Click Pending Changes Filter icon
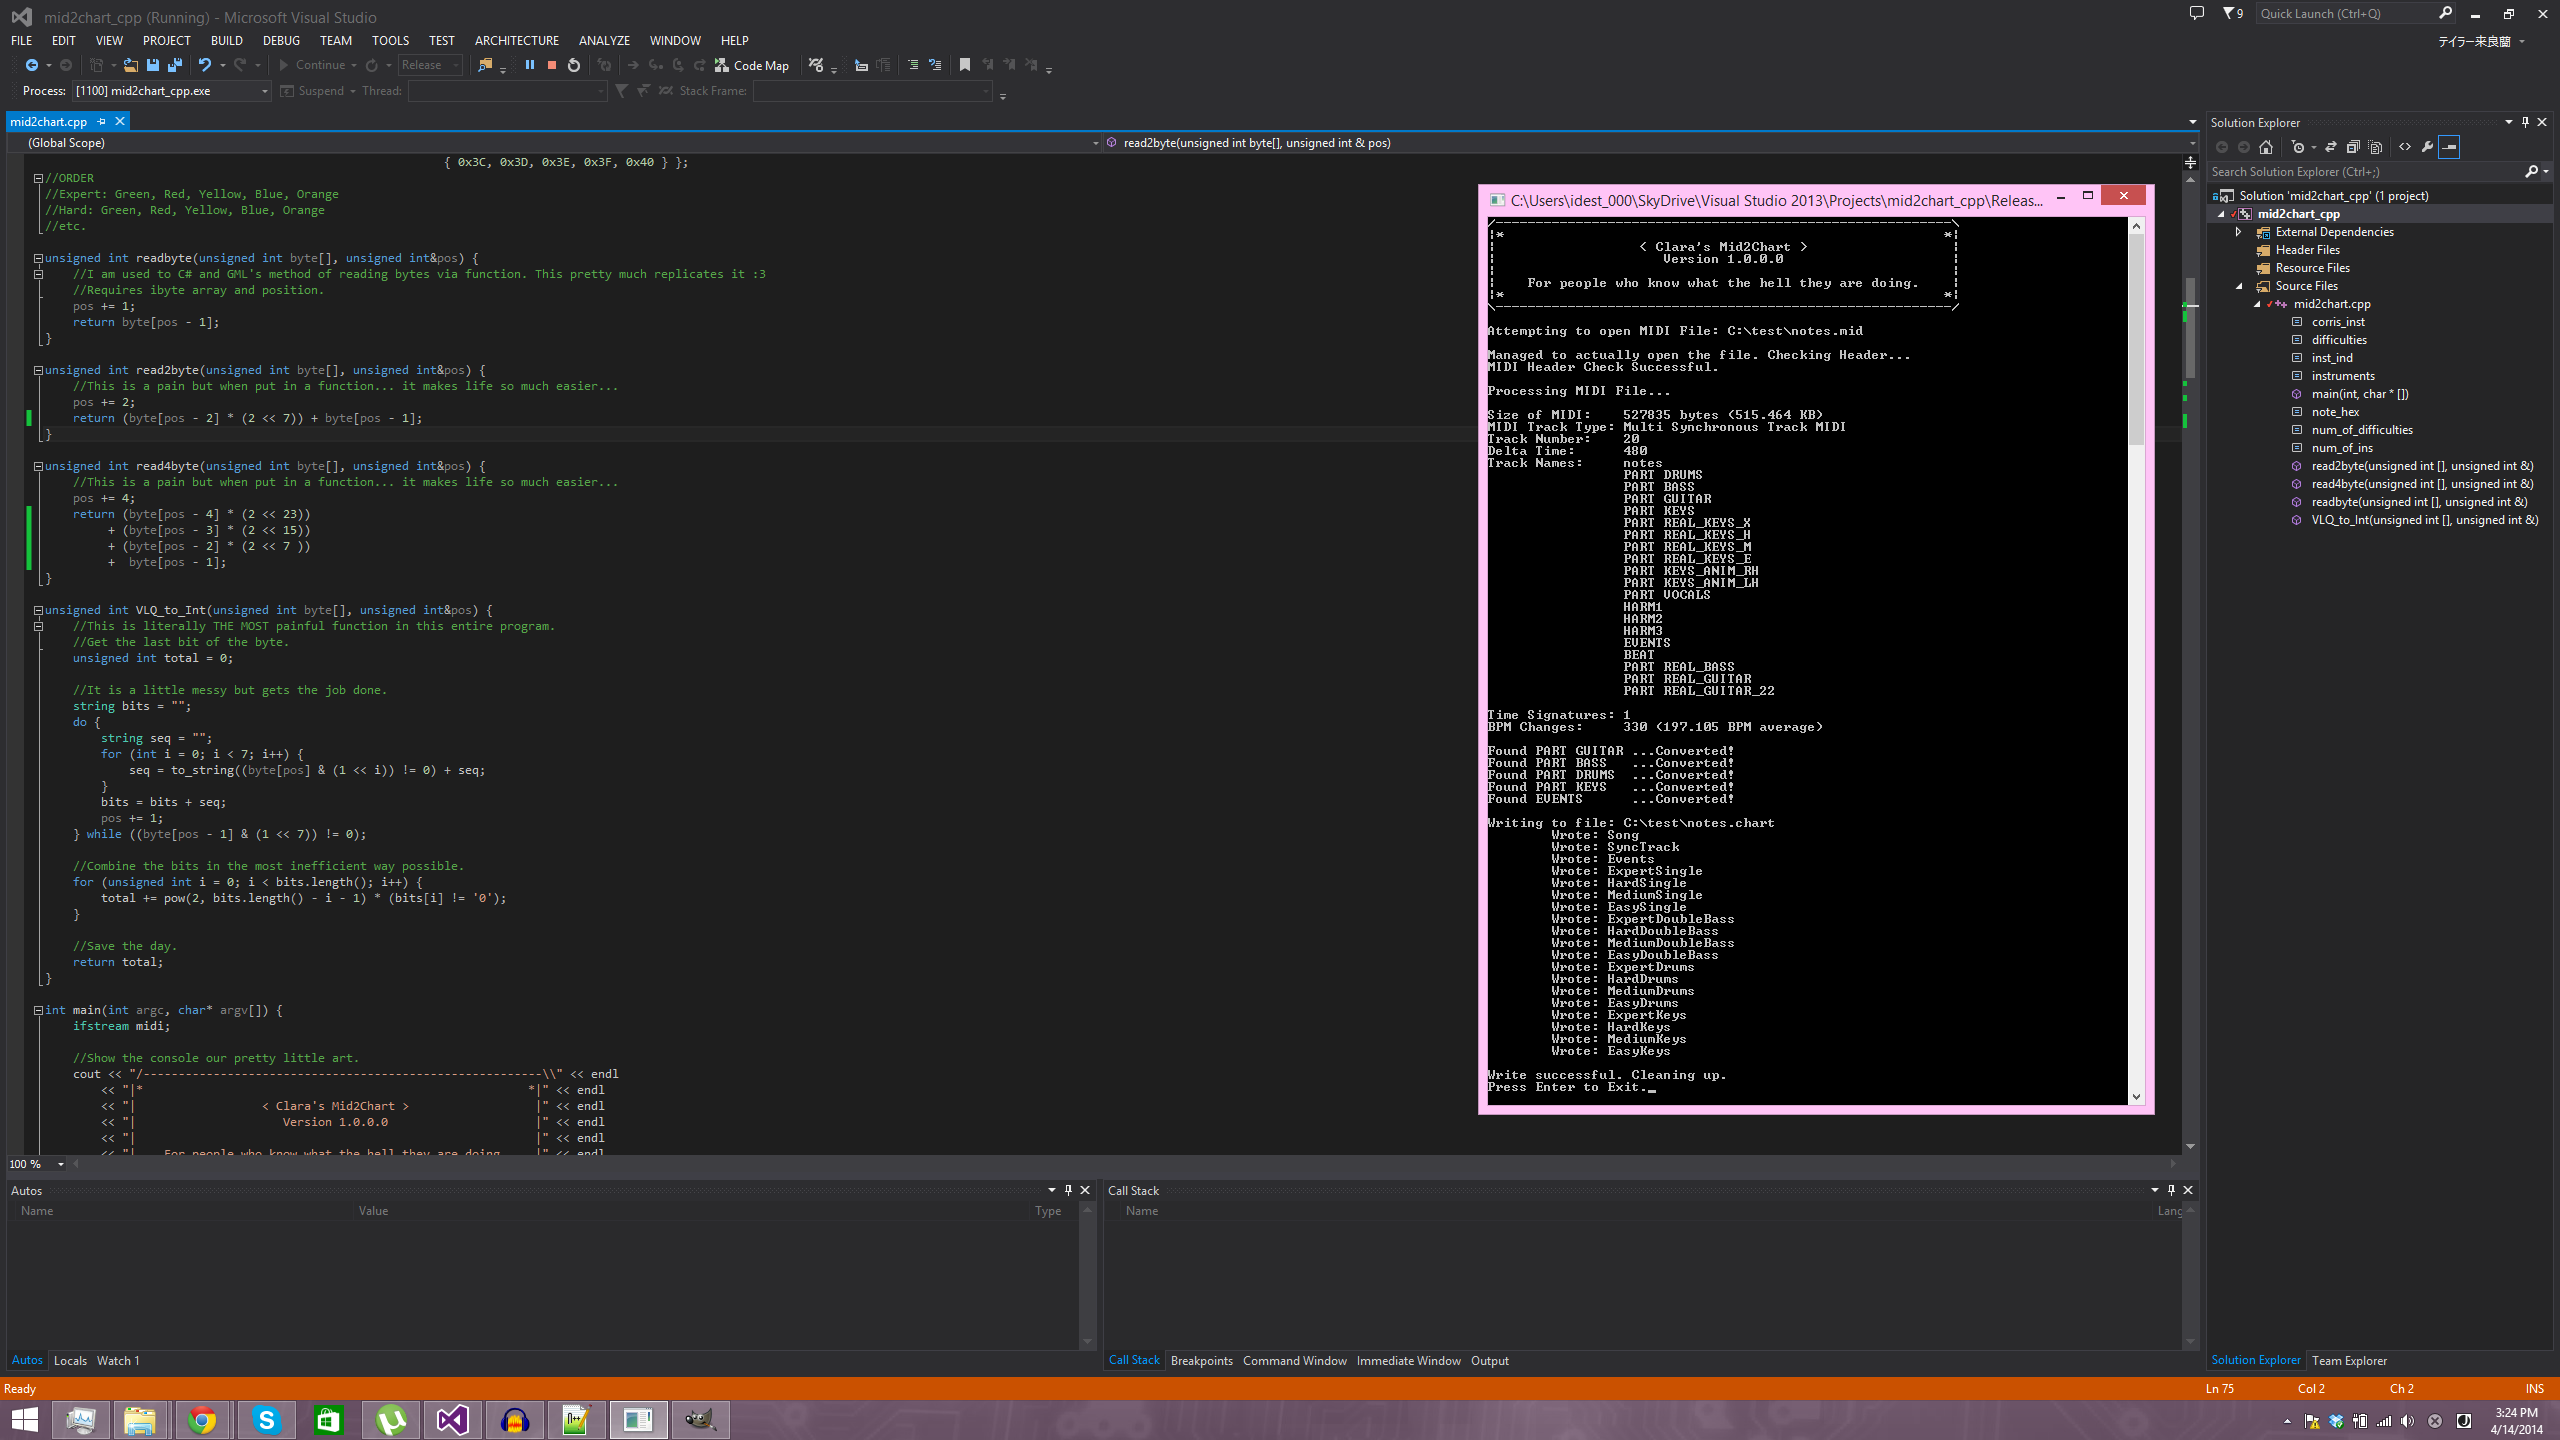Screen dimensions: 2560x1440 (2298, 147)
